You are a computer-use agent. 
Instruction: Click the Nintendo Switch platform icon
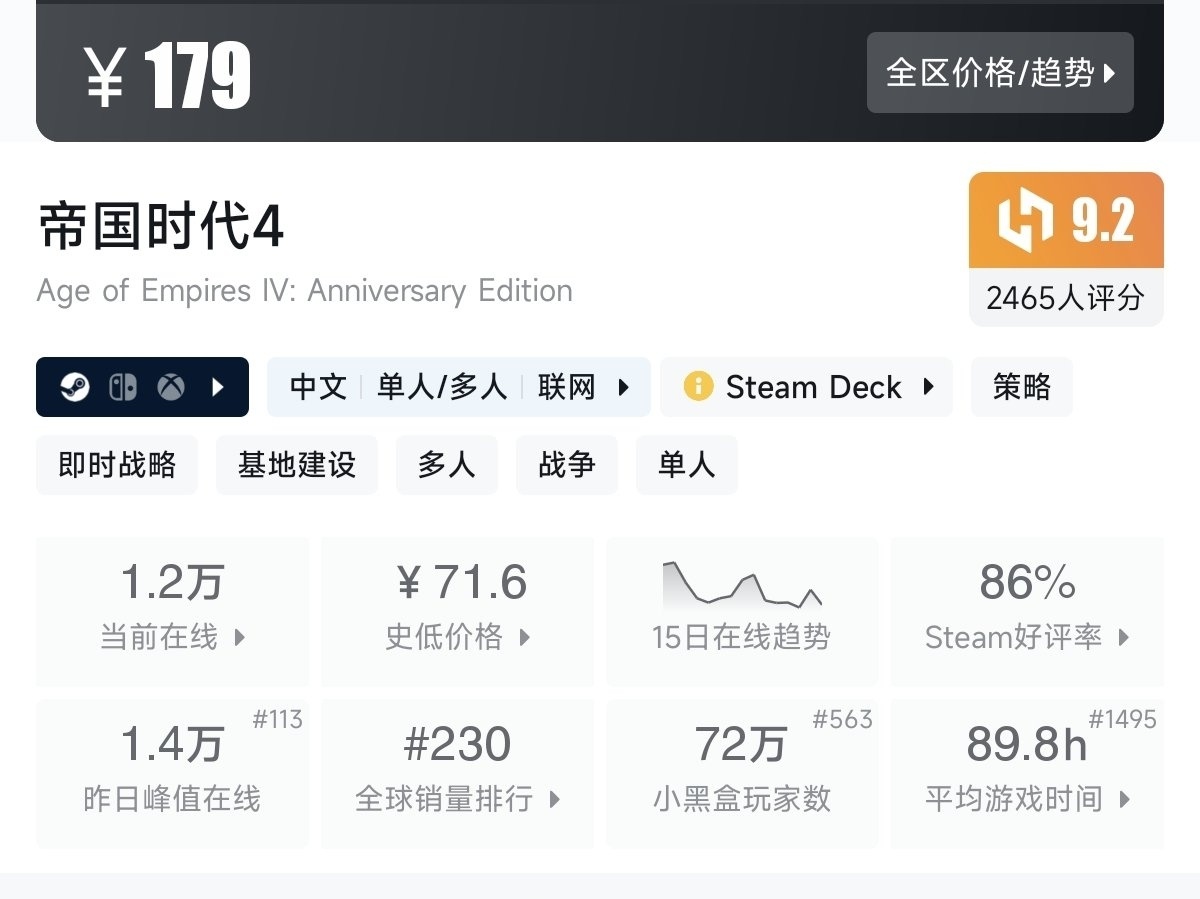pyautogui.click(x=123, y=387)
